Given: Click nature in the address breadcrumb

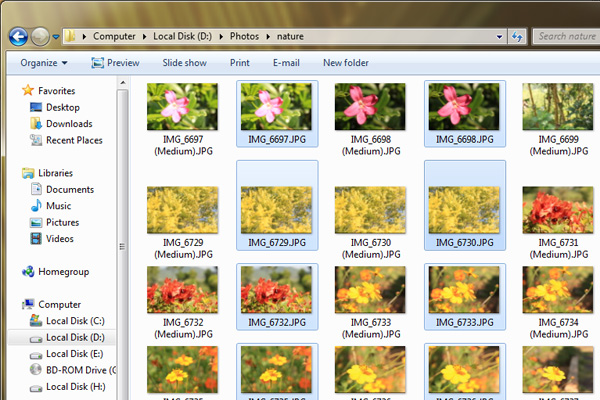Looking at the screenshot, I should 290,36.
